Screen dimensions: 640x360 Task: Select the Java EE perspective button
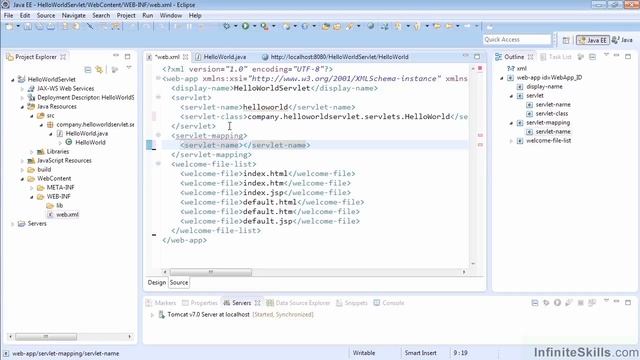[593, 40]
